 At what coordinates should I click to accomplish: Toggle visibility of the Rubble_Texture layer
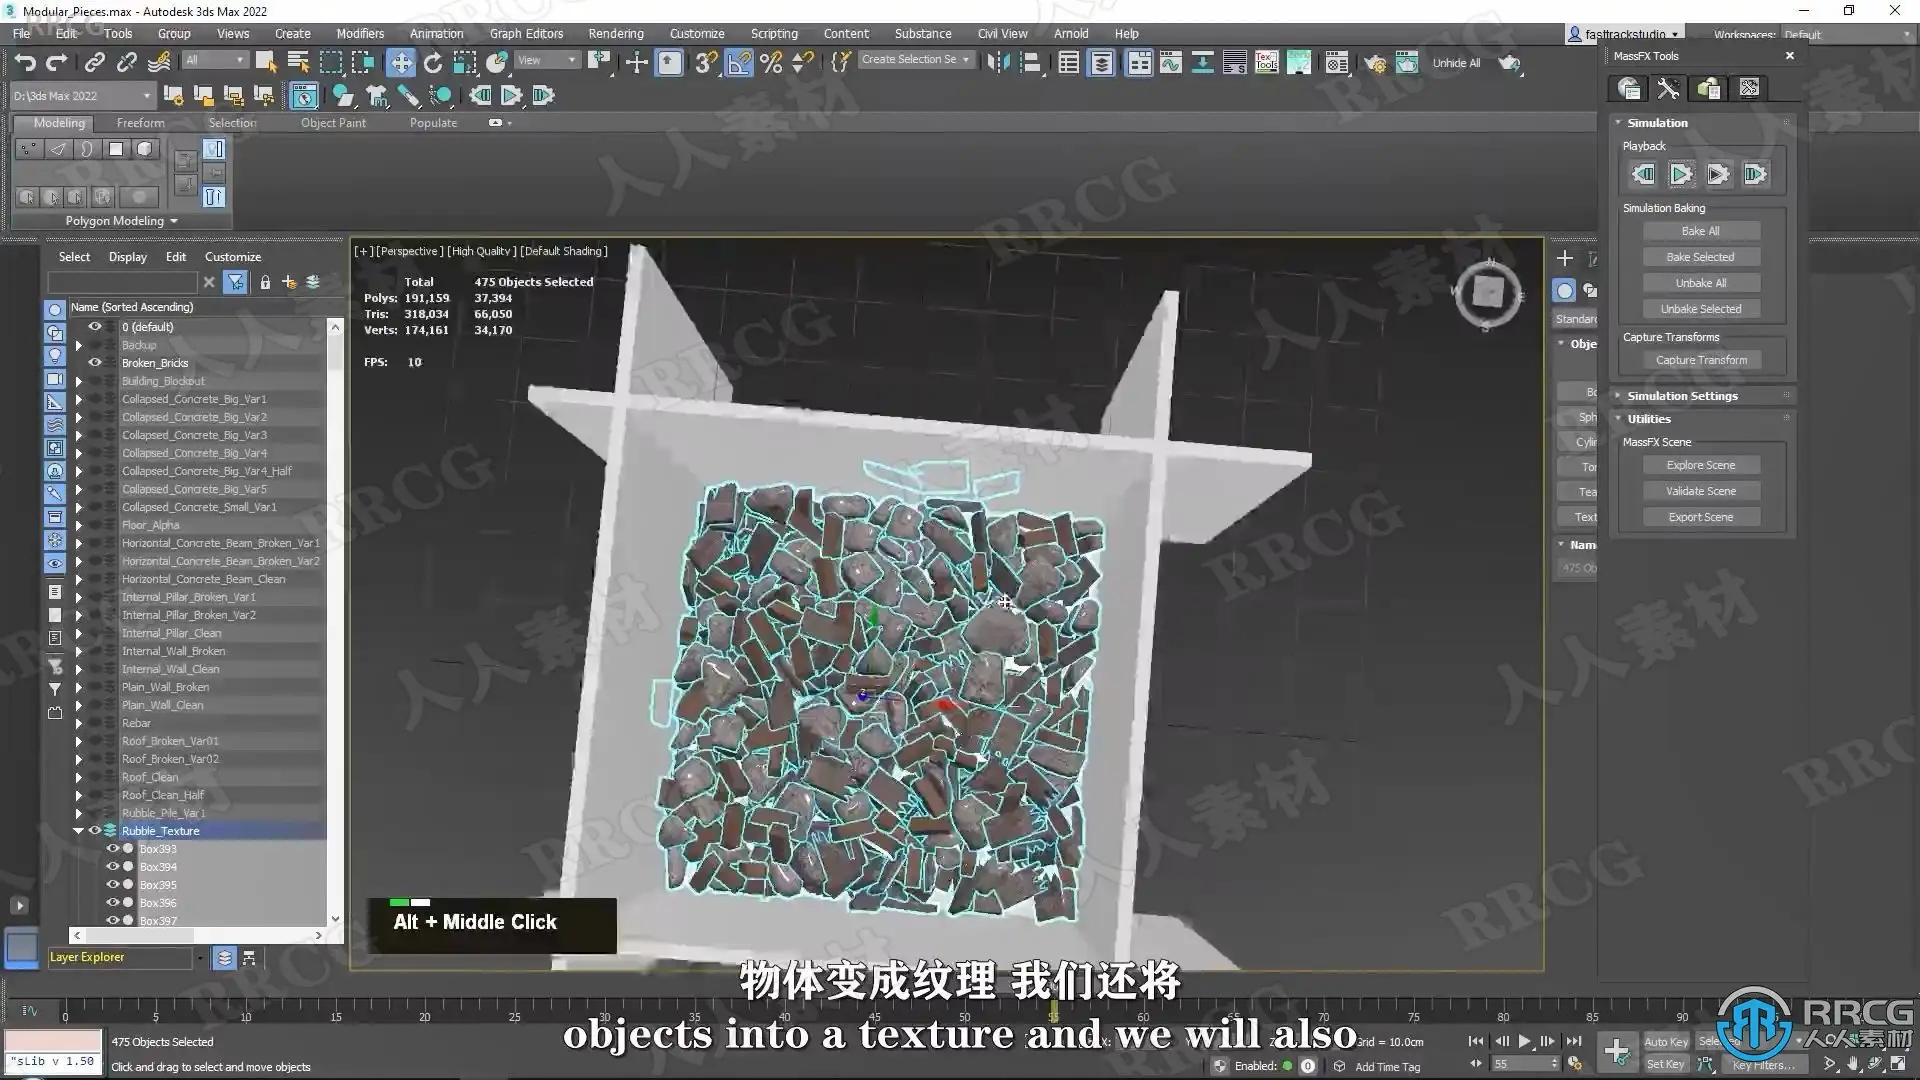click(95, 831)
